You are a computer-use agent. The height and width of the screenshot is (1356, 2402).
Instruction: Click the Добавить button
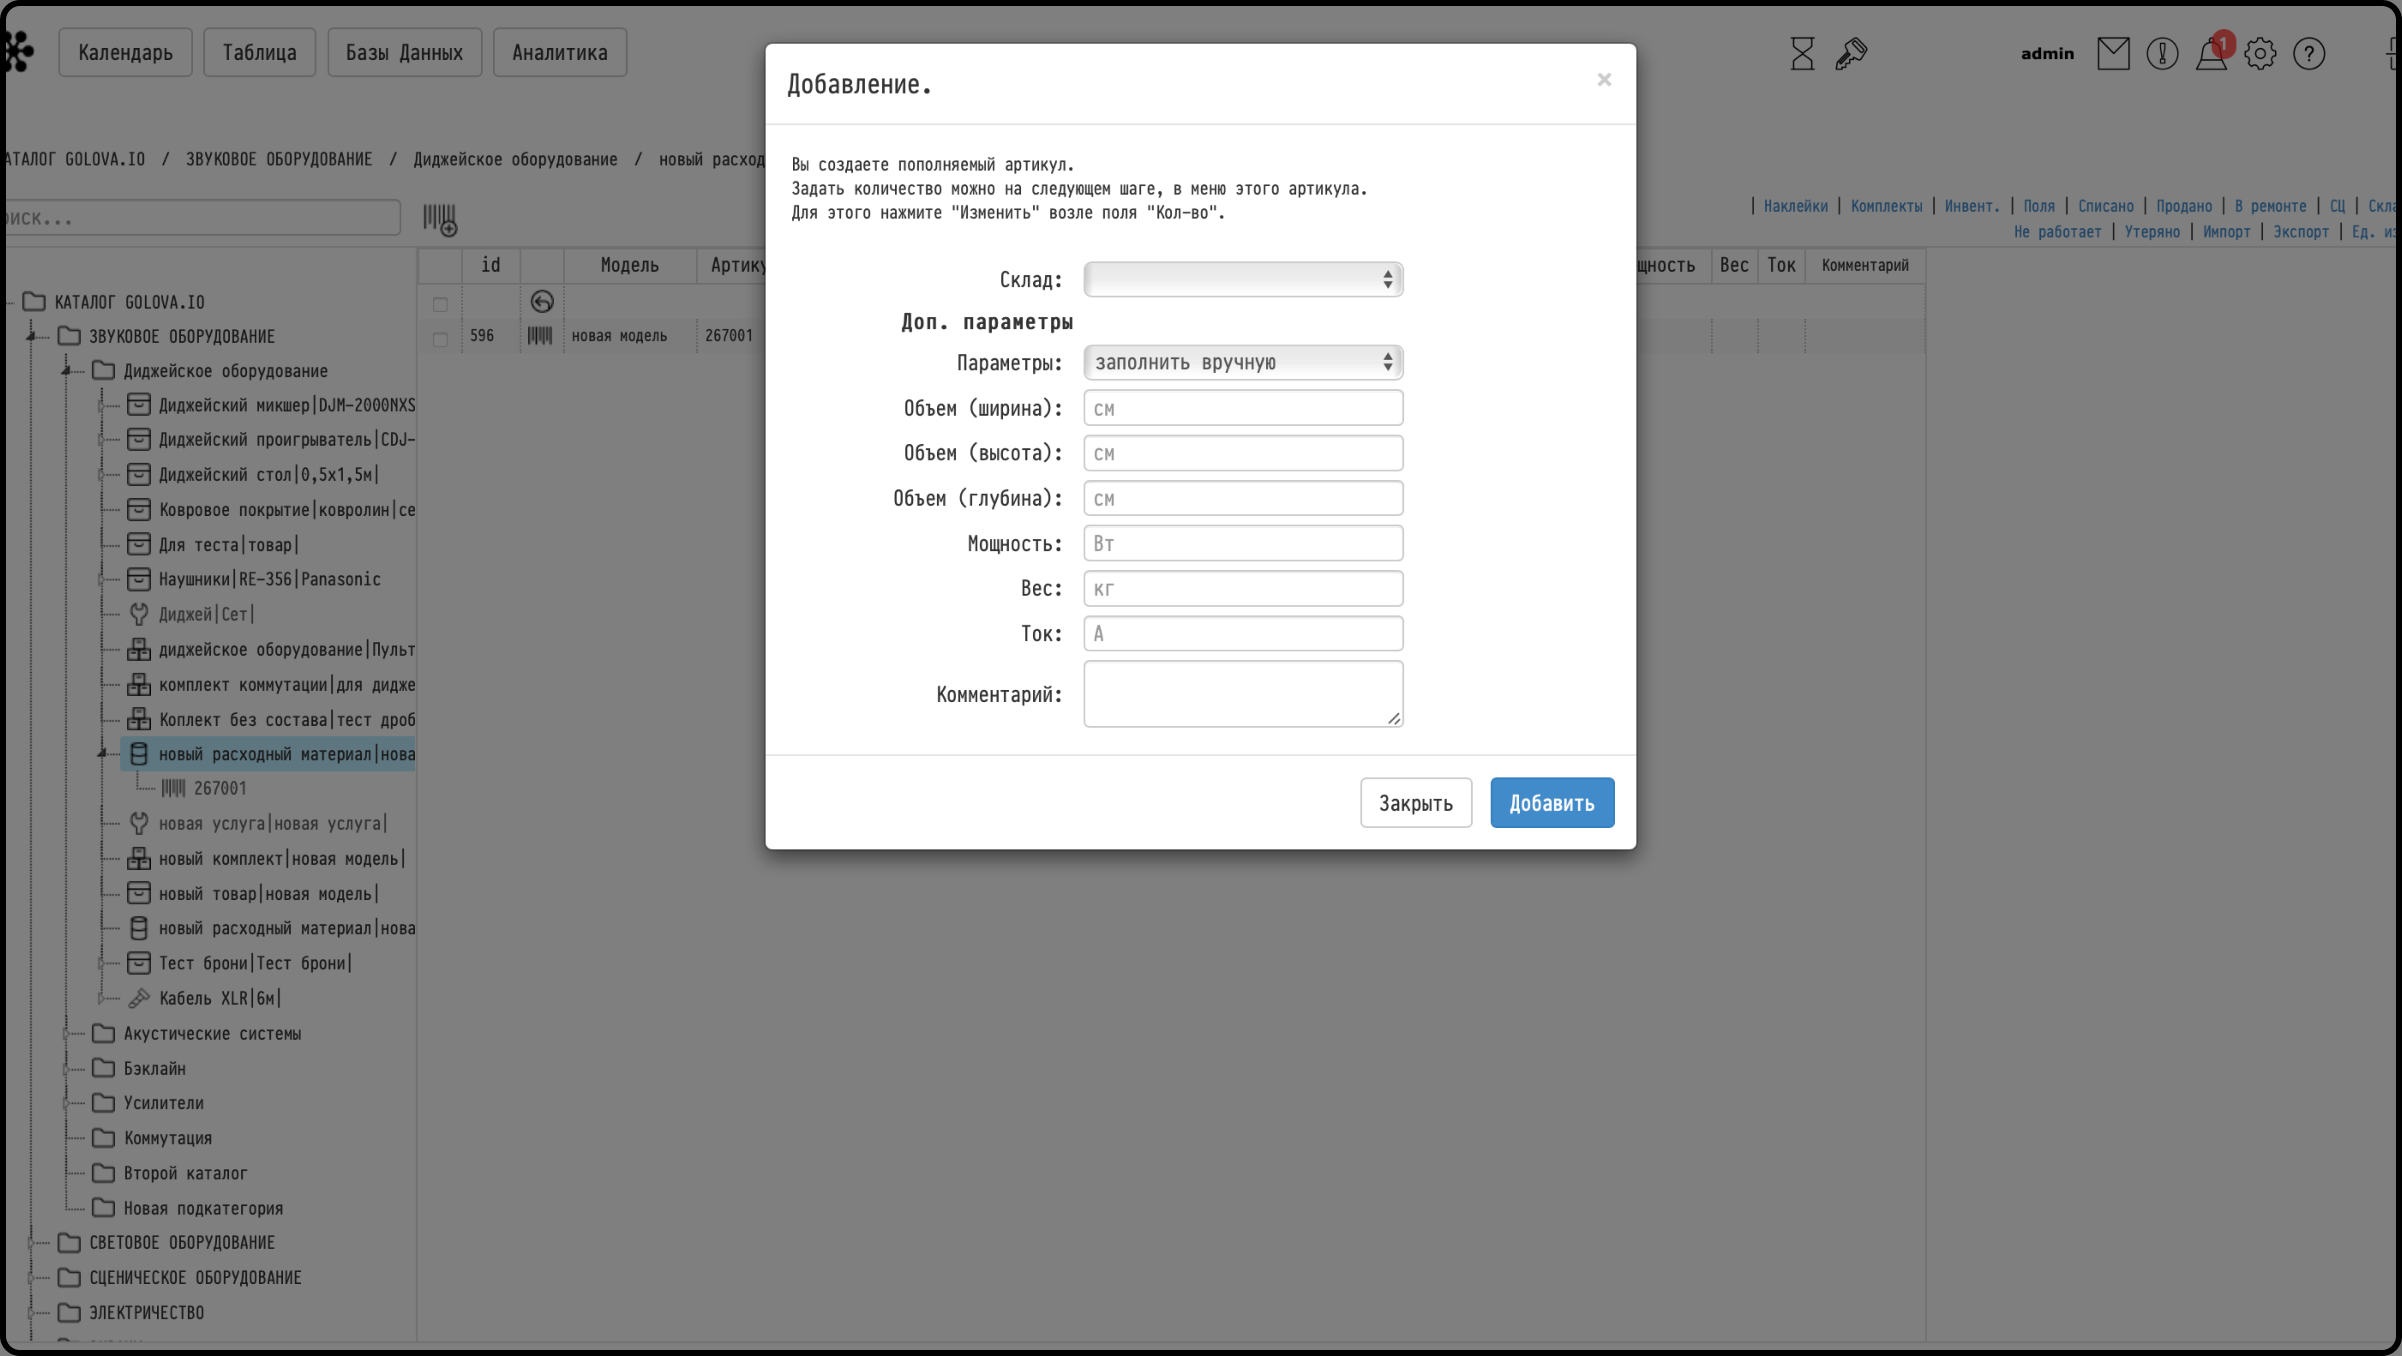pyautogui.click(x=1552, y=803)
